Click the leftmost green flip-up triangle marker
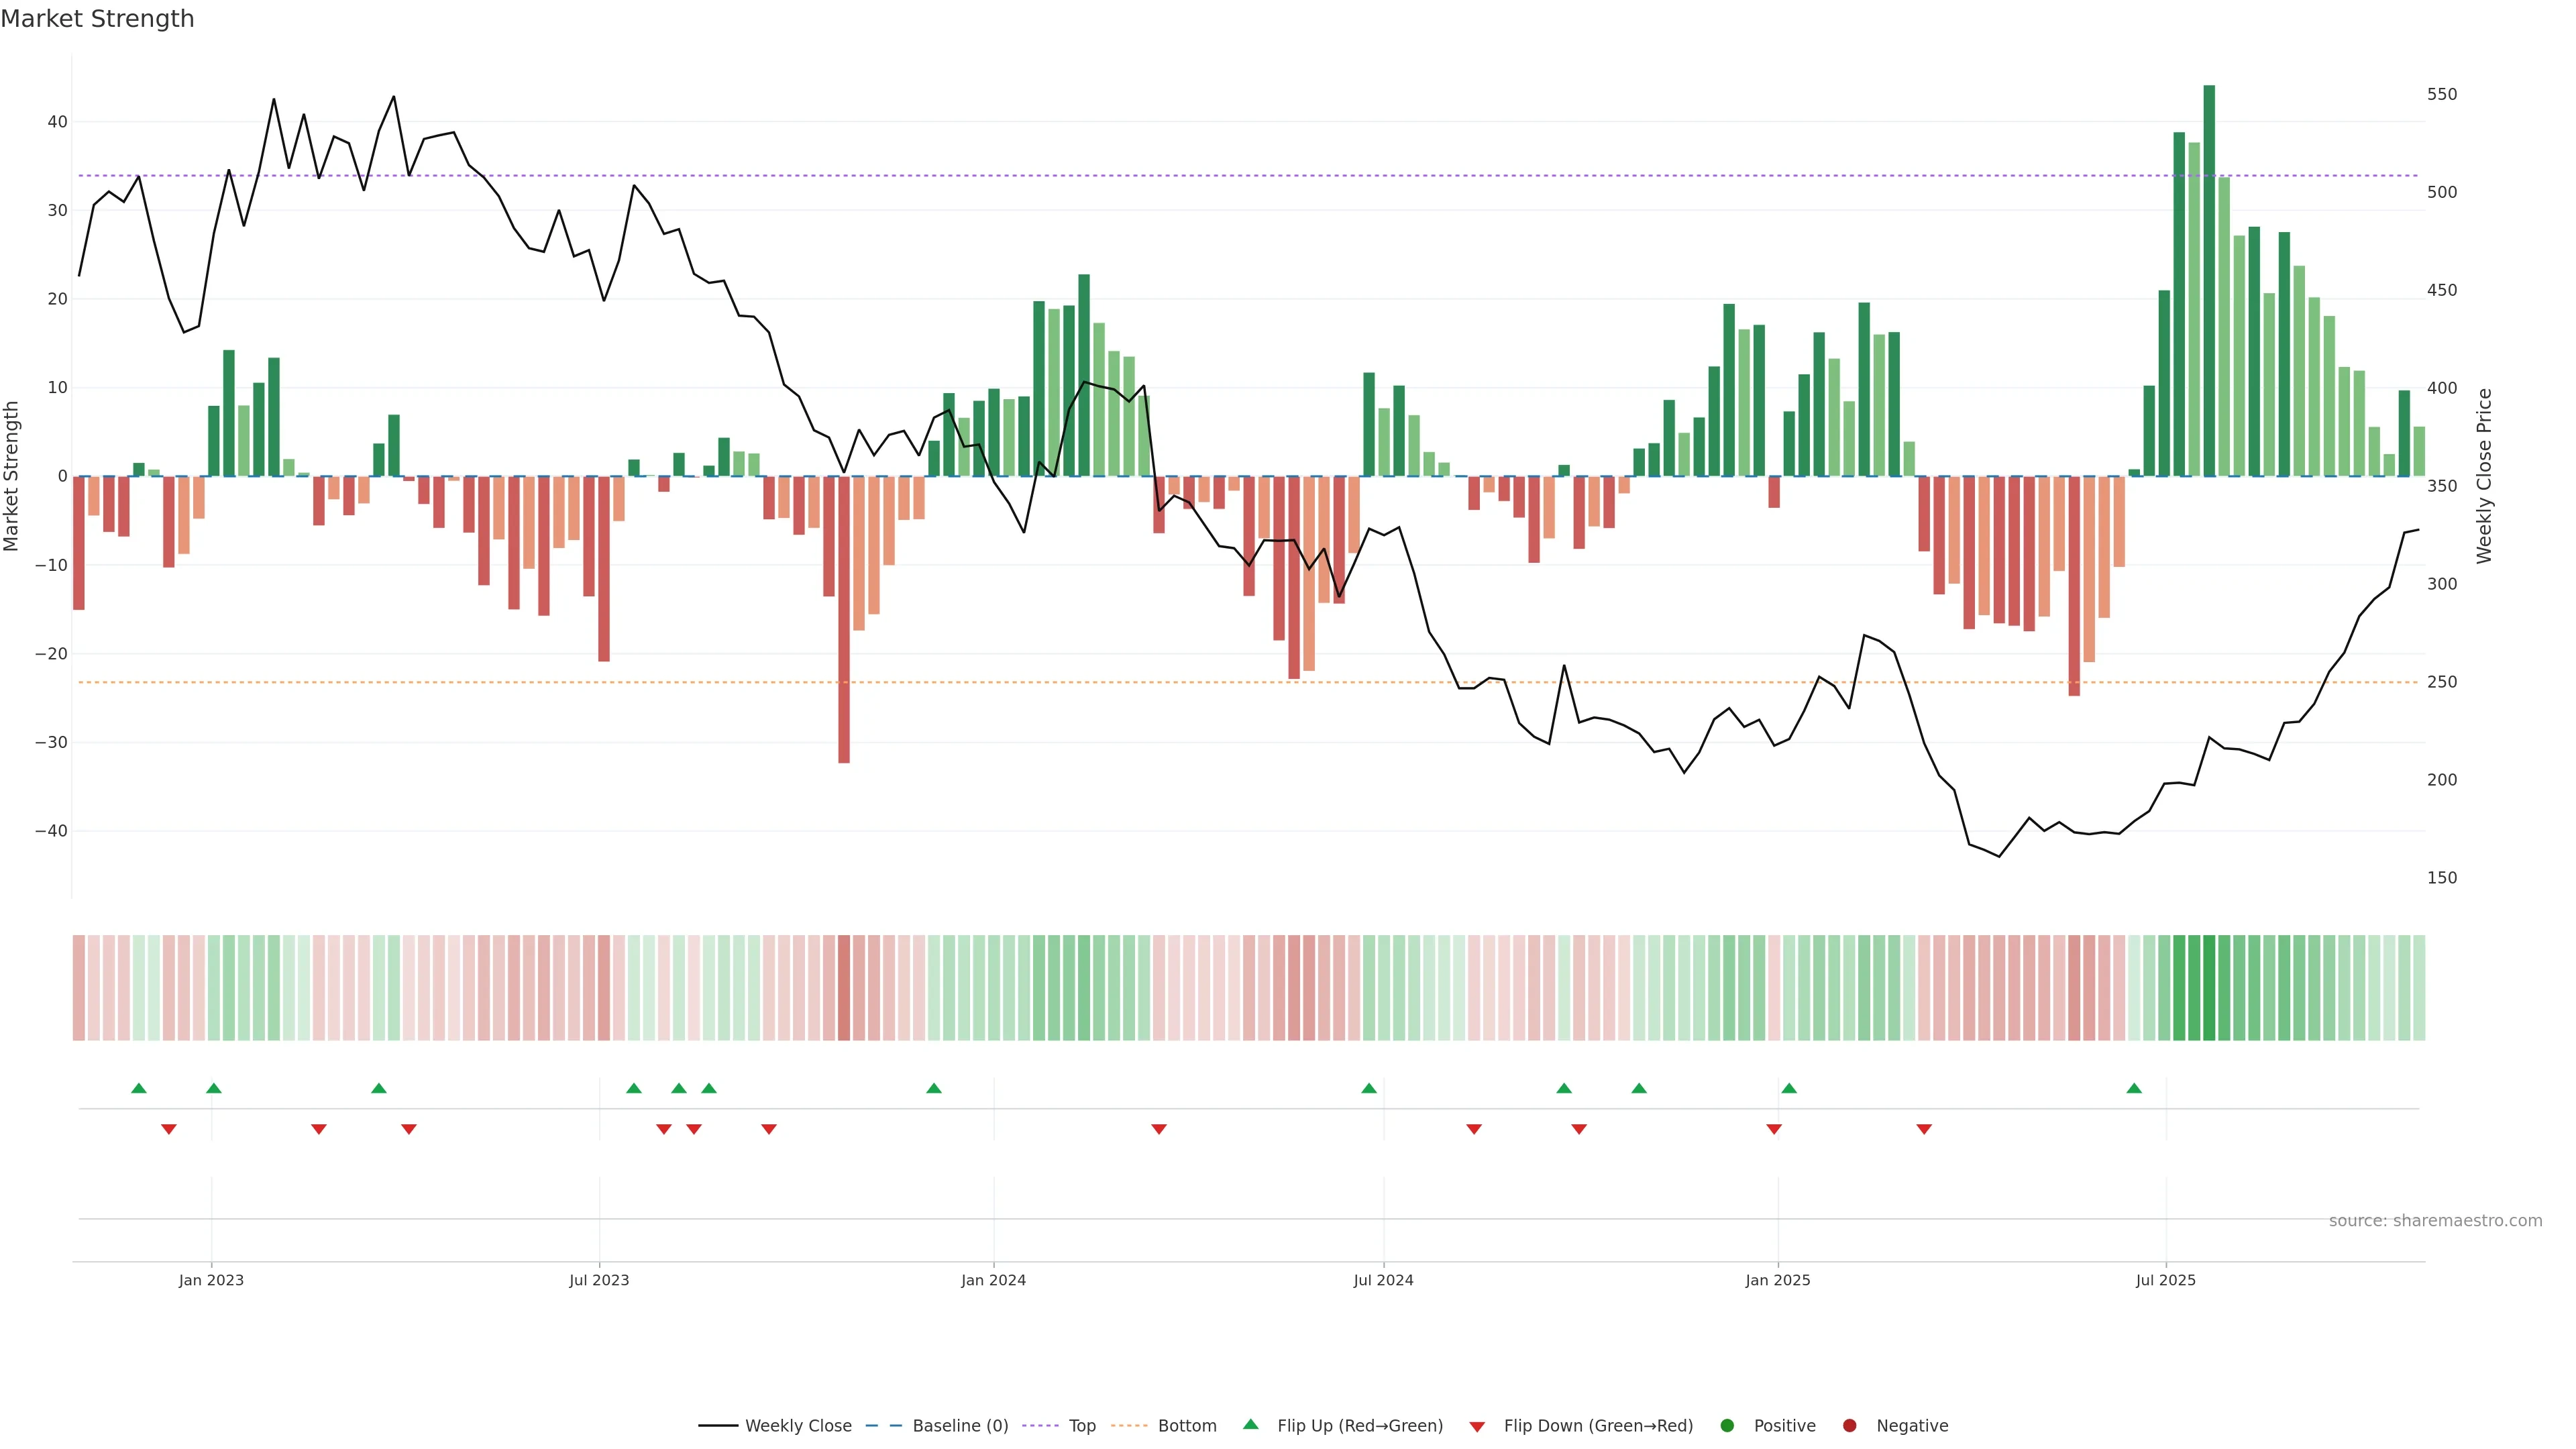The image size is (2576, 1449). (x=139, y=1088)
